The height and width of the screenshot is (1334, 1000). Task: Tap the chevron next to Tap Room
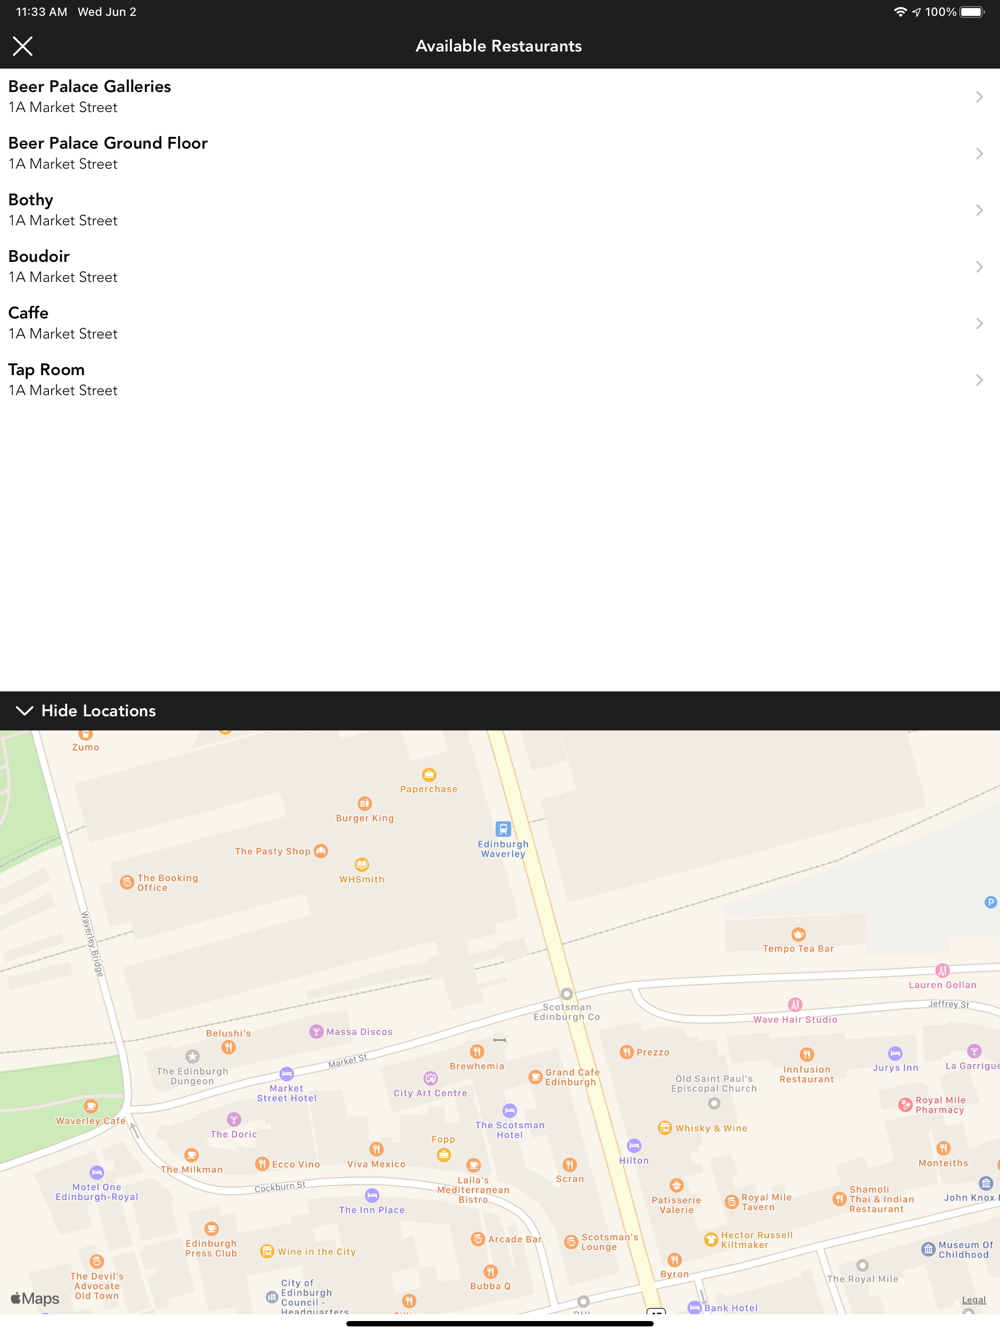(979, 380)
